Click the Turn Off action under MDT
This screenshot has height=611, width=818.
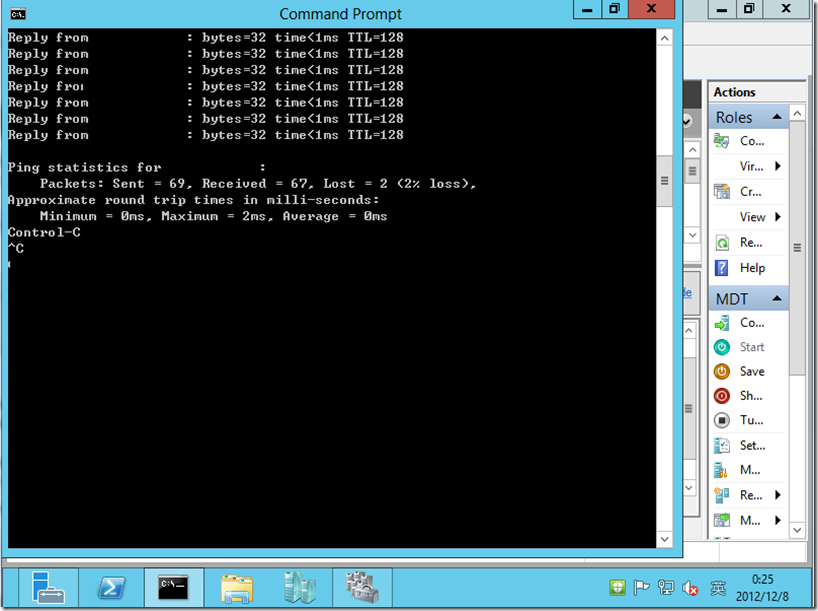[x=750, y=420]
